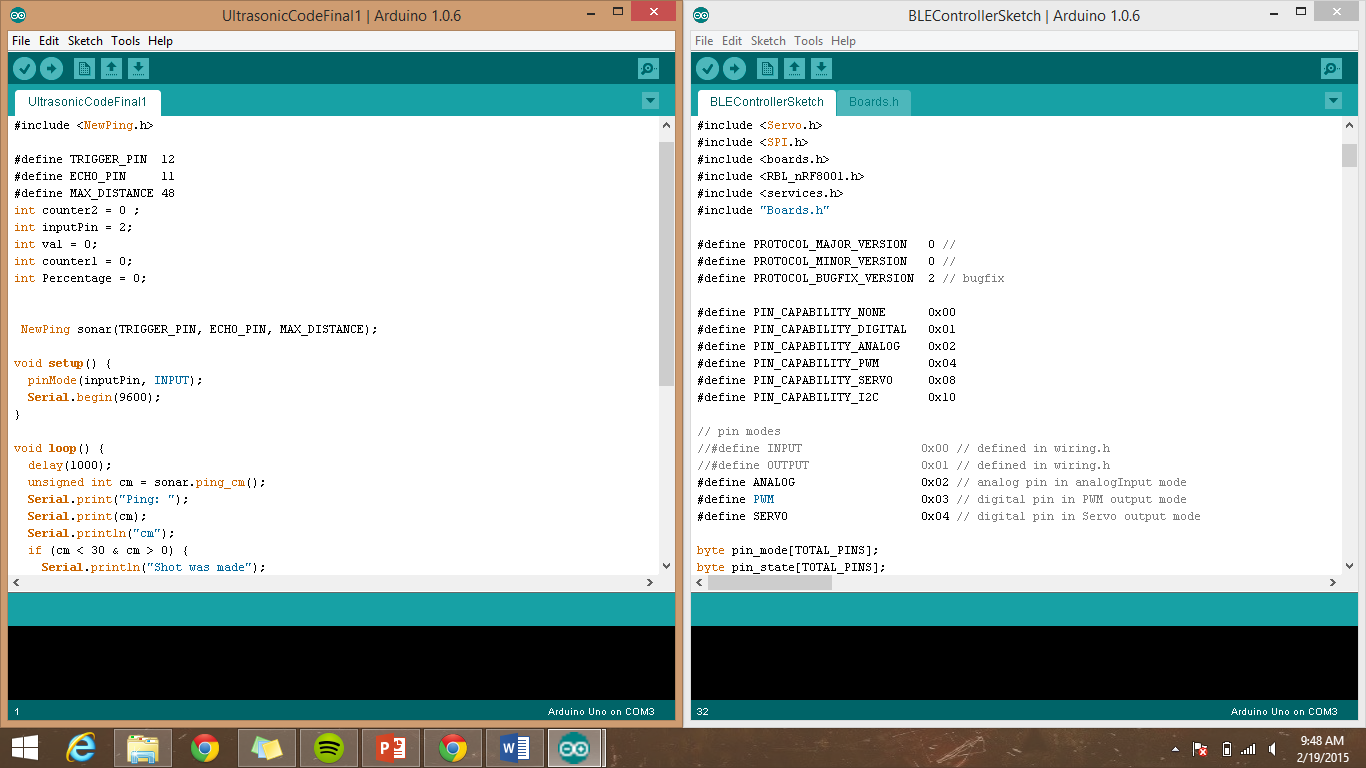Click scroll left arrow in UltrasonicCodeFinal1 editor
The width and height of the screenshot is (1366, 768).
pos(16,582)
